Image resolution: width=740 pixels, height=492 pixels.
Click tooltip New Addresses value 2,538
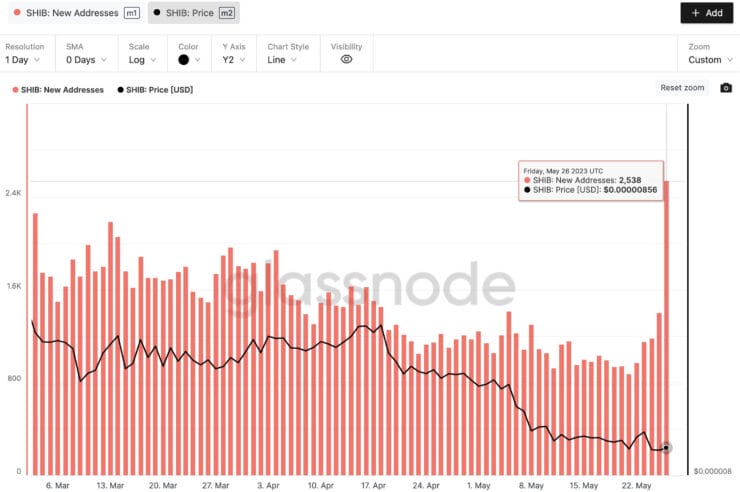[630, 180]
